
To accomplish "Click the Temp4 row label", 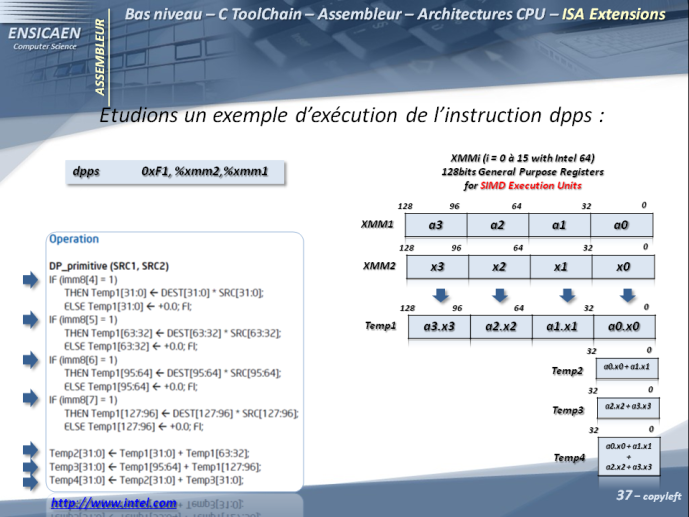I will click(569, 458).
